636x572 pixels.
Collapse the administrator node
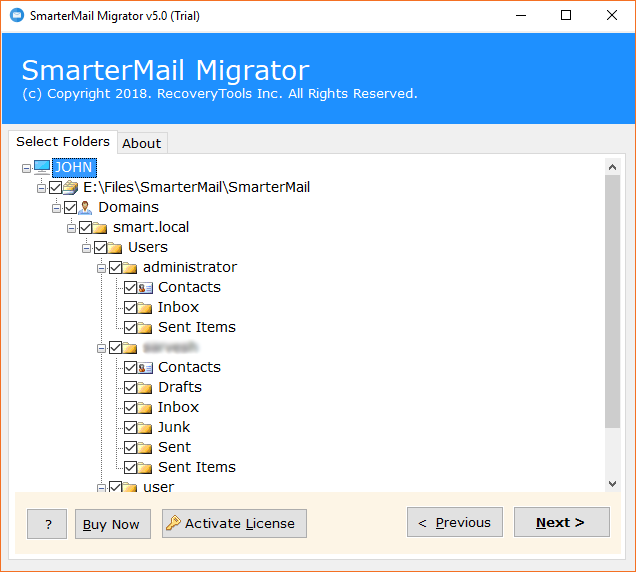[x=101, y=268]
